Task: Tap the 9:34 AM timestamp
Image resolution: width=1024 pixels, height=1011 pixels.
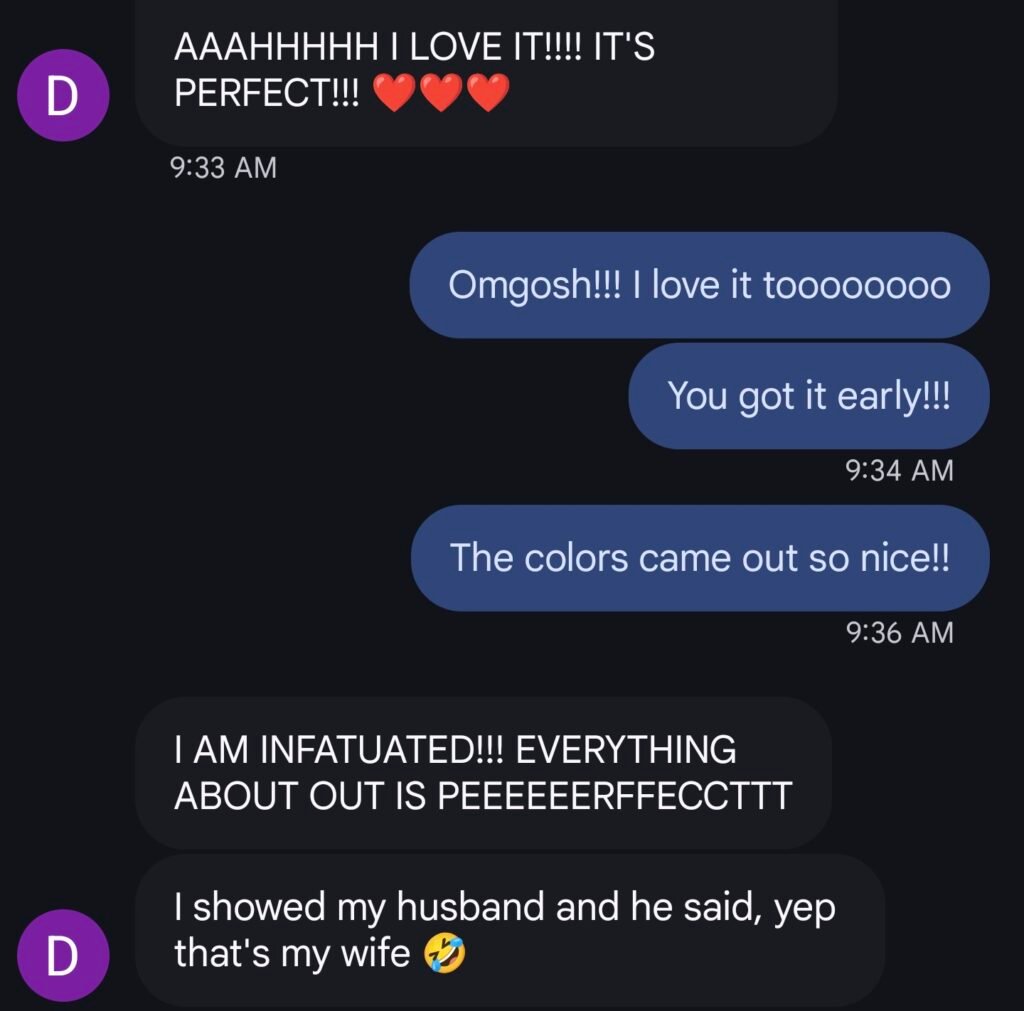Action: pyautogui.click(x=899, y=470)
